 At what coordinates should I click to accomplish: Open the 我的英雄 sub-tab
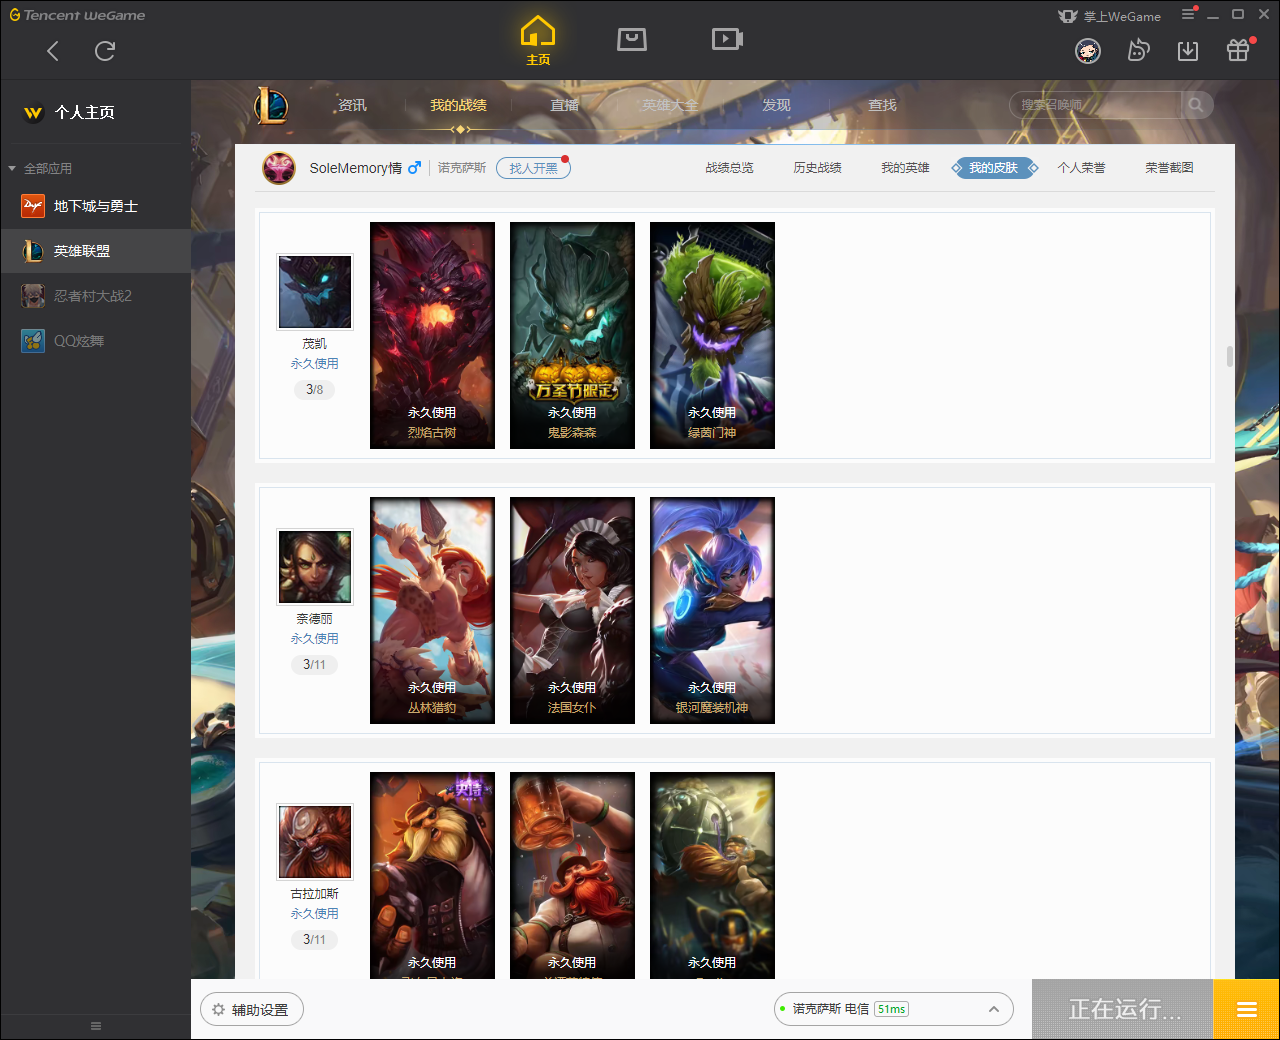[905, 168]
